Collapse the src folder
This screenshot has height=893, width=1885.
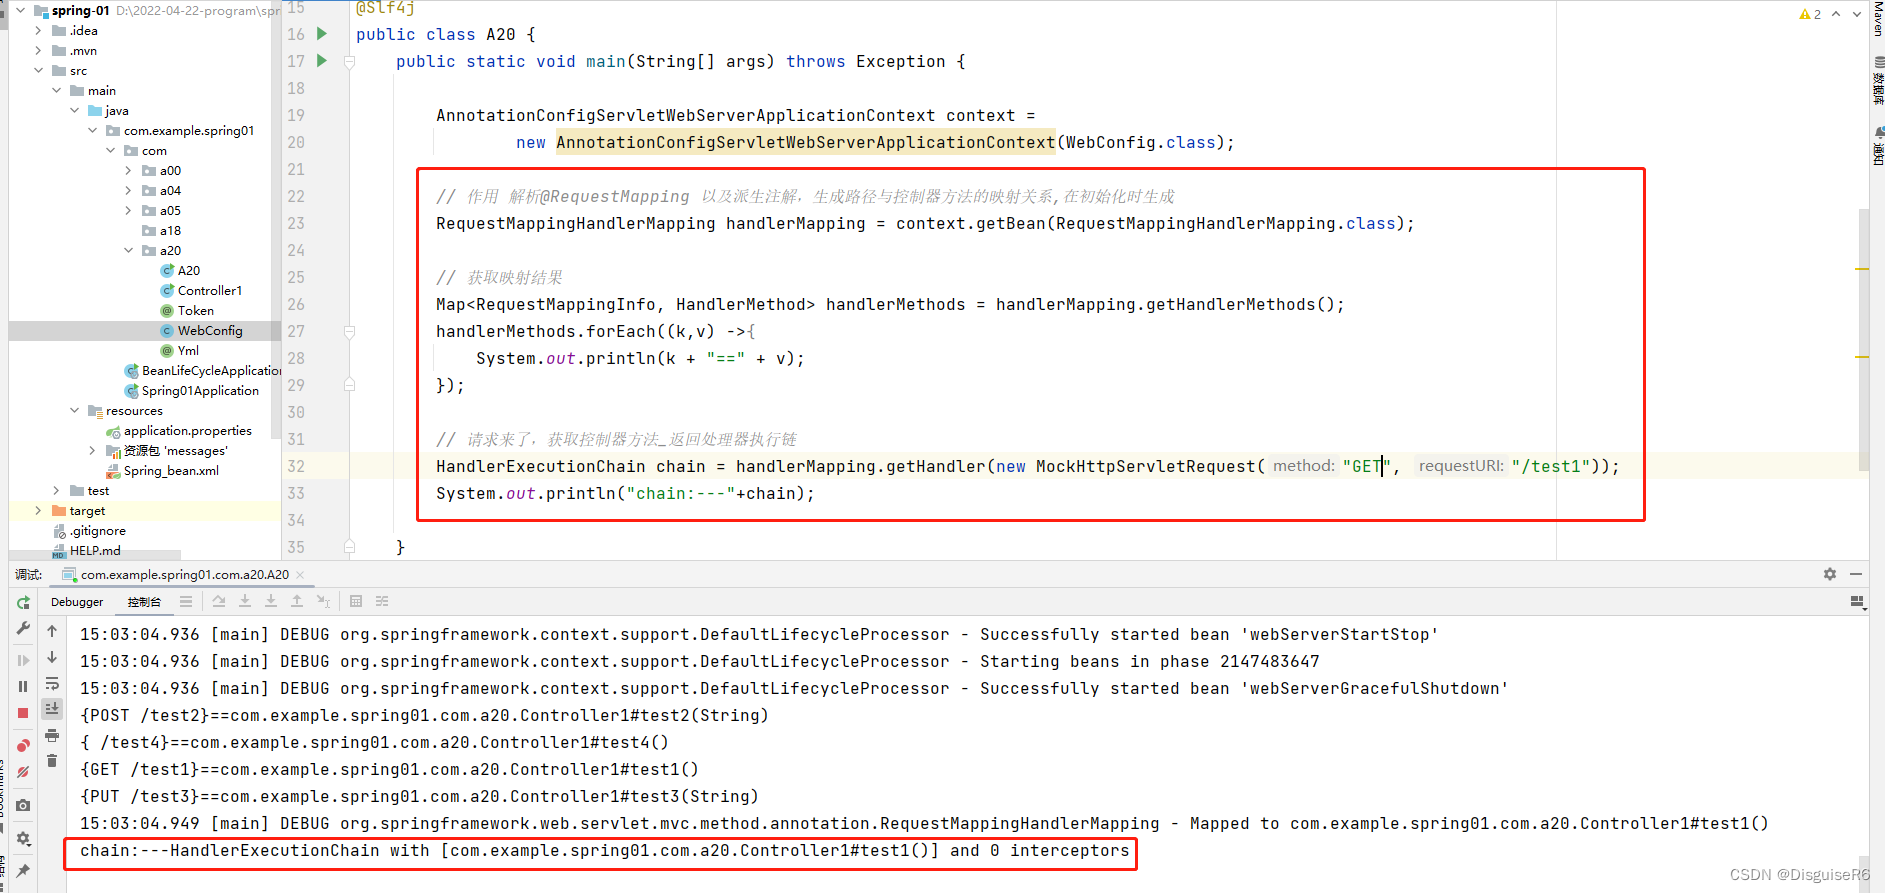tap(38, 70)
